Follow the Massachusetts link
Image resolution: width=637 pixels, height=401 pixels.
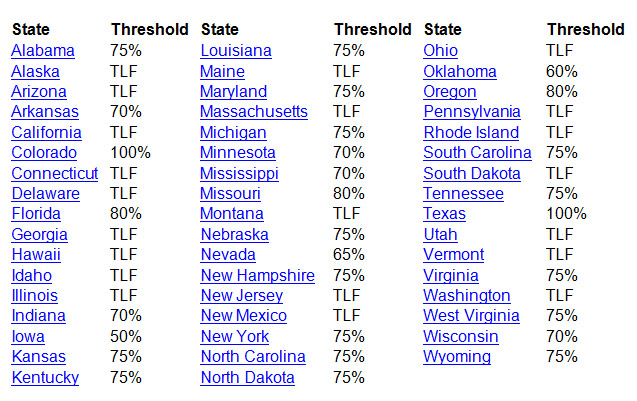[x=254, y=112]
